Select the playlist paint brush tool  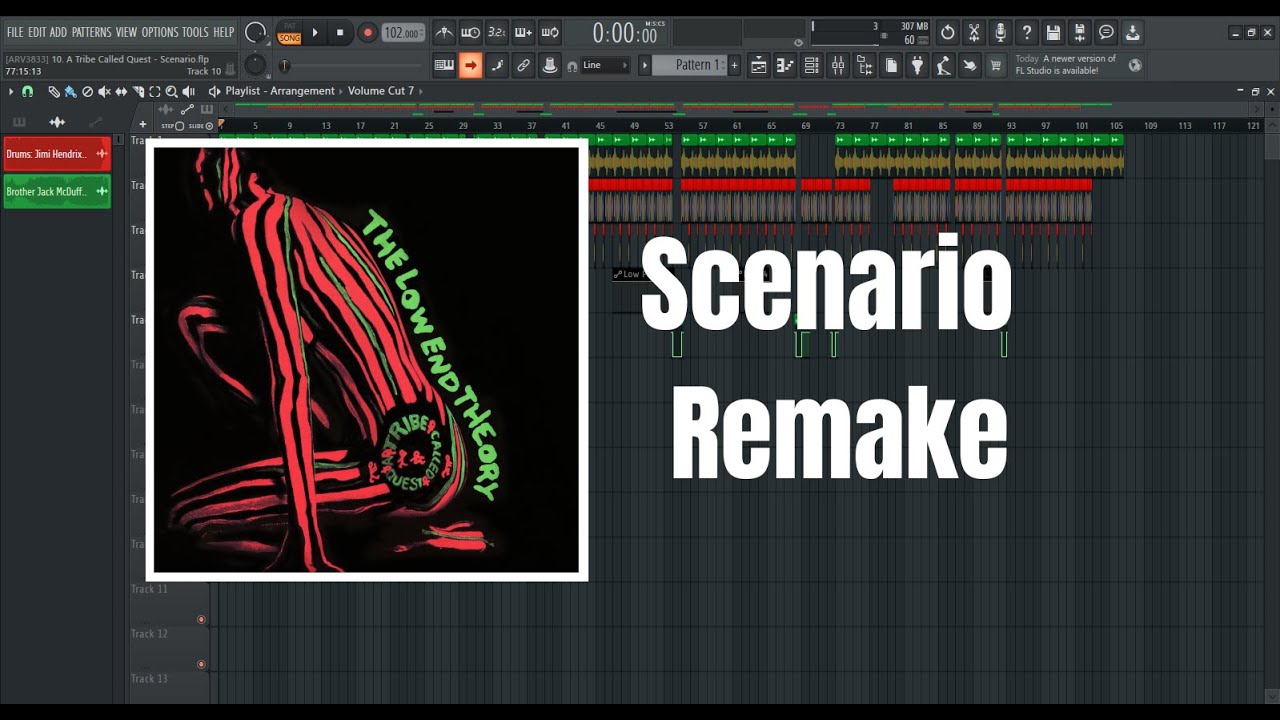pos(70,91)
